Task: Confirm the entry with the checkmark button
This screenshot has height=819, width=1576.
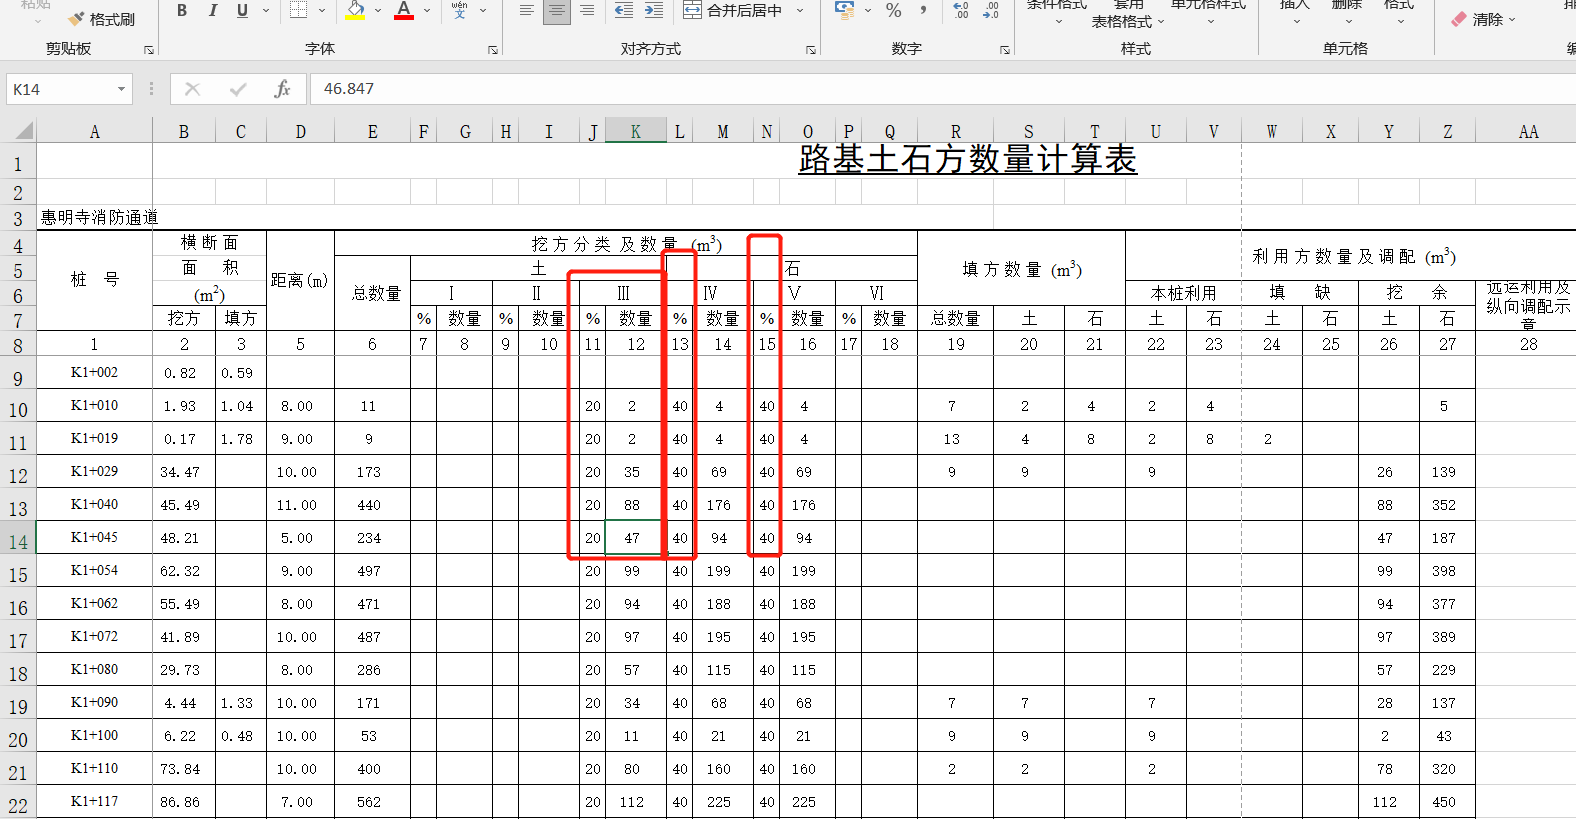Action: tap(238, 89)
